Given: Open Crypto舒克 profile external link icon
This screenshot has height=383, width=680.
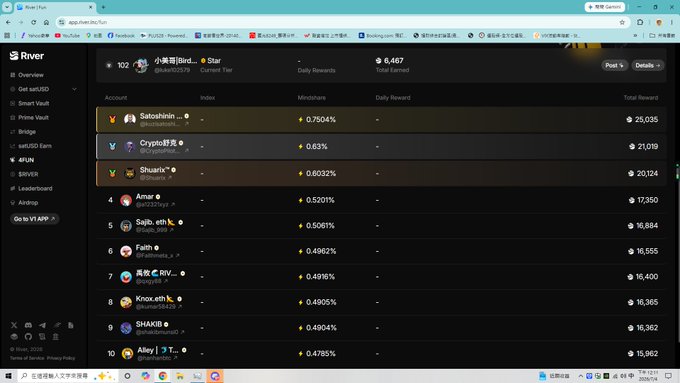Looking at the screenshot, I should tap(186, 151).
